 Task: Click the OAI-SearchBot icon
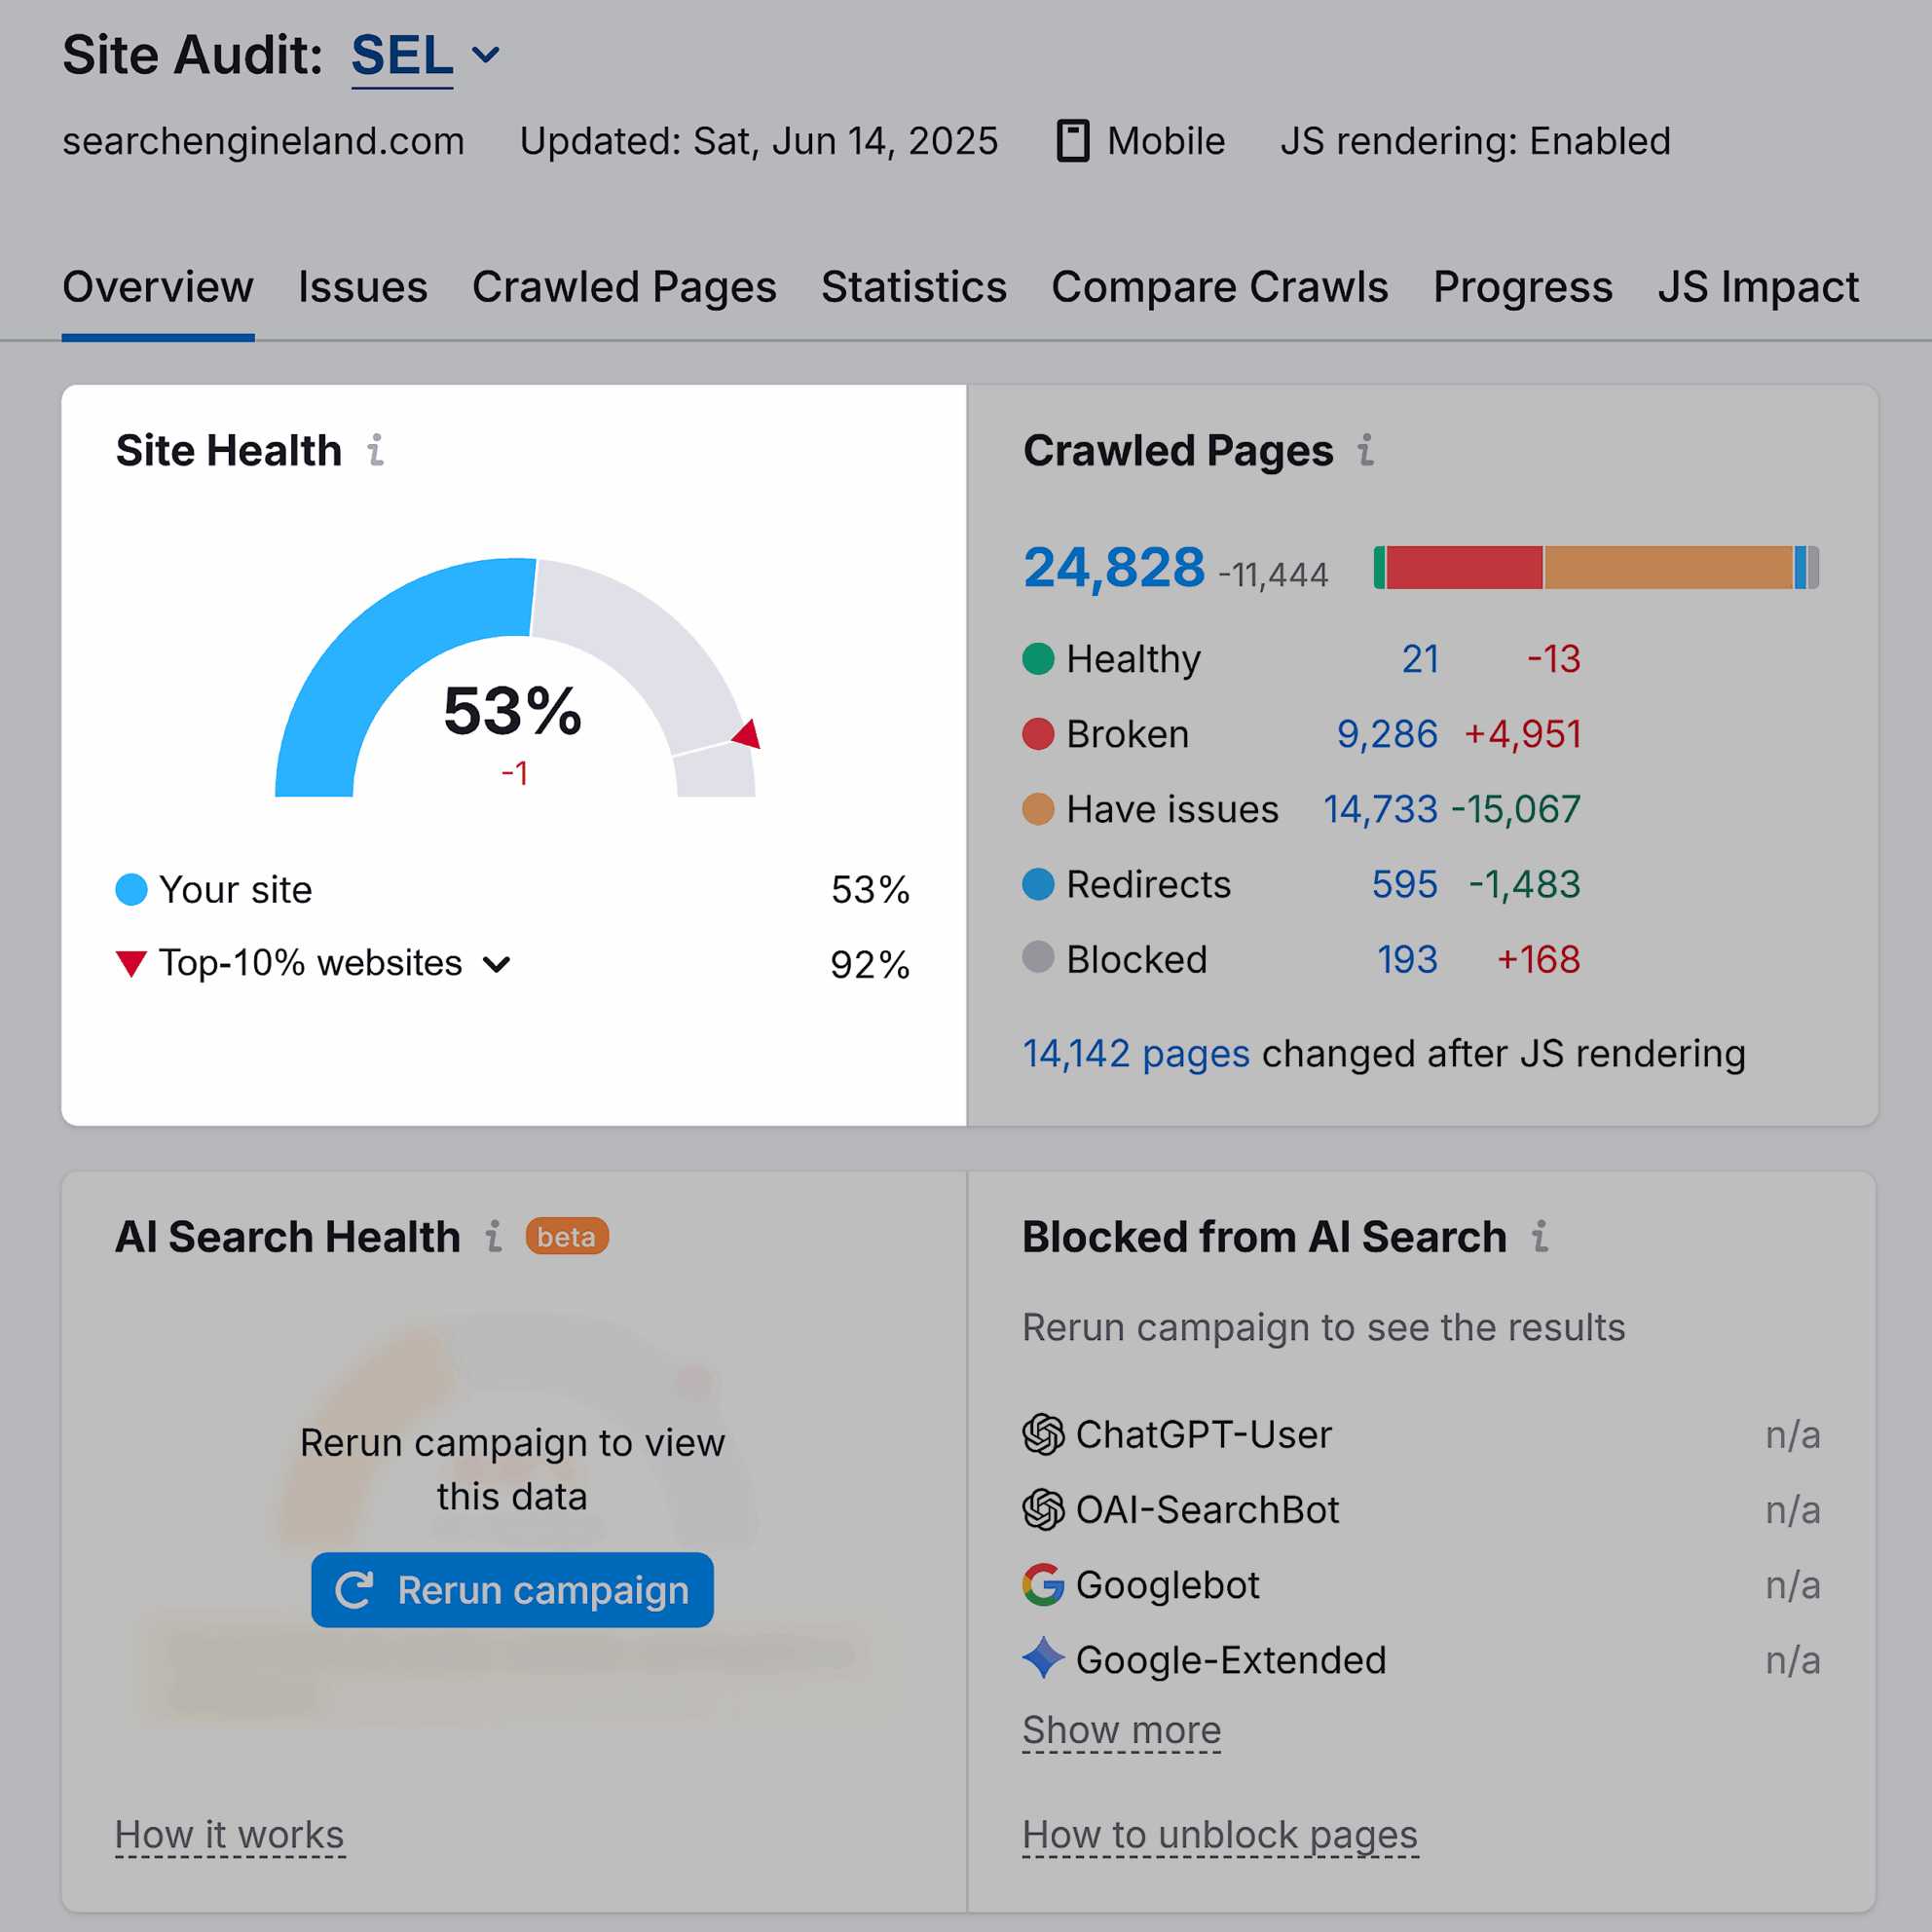tap(1043, 1510)
